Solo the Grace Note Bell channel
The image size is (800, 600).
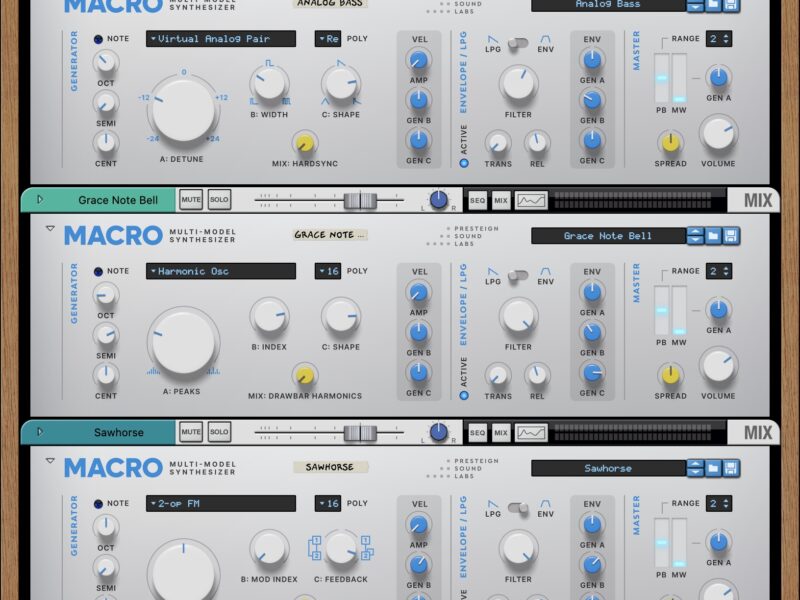[219, 200]
